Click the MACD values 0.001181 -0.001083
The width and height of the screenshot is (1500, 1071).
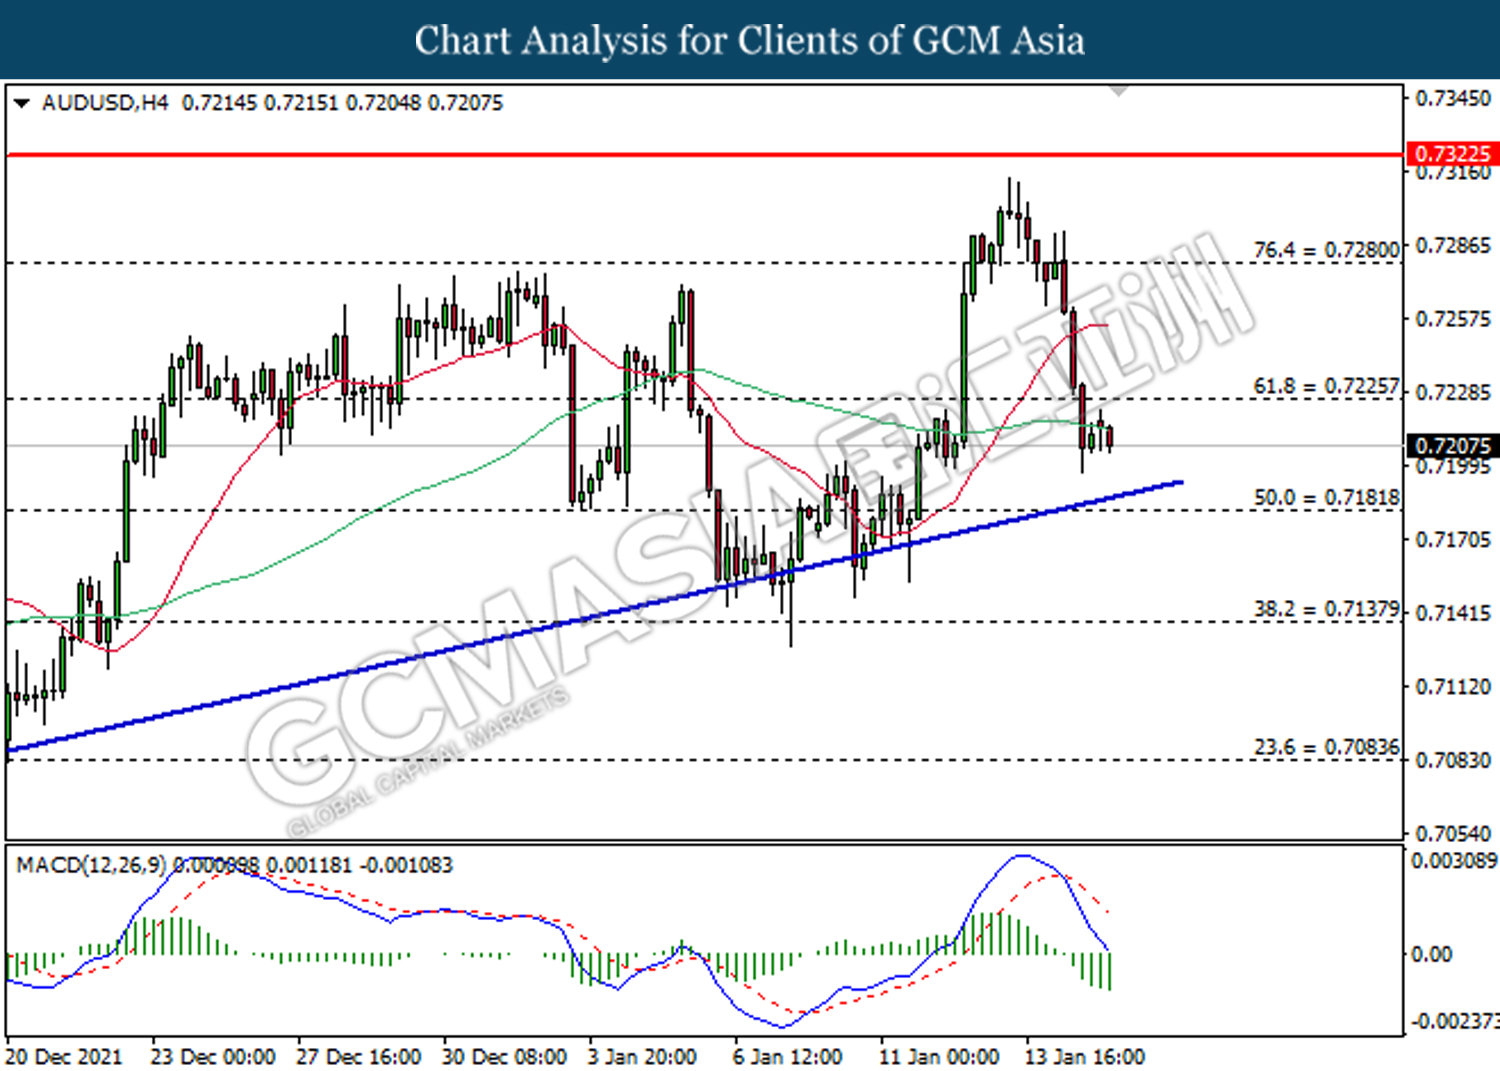(359, 865)
